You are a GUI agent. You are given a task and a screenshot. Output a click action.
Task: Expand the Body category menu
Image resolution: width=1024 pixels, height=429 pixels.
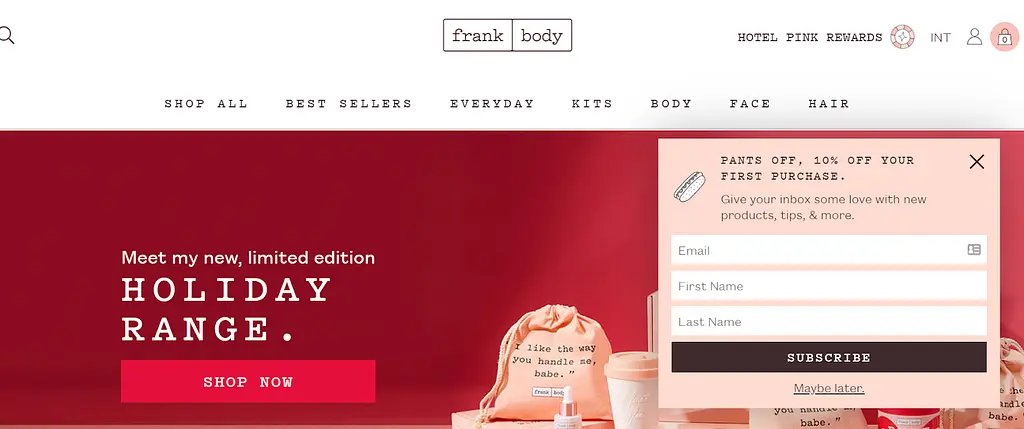(x=671, y=104)
